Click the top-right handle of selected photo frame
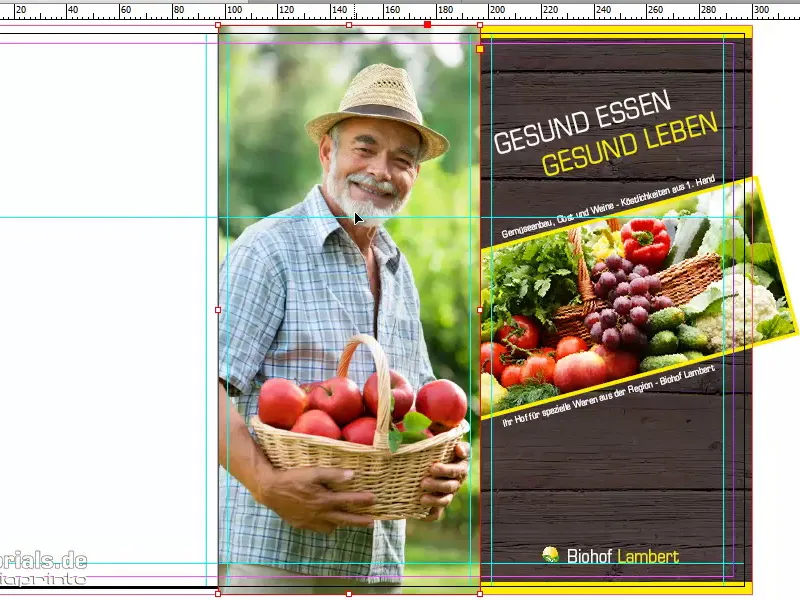The width and height of the screenshot is (800, 600). click(x=480, y=24)
